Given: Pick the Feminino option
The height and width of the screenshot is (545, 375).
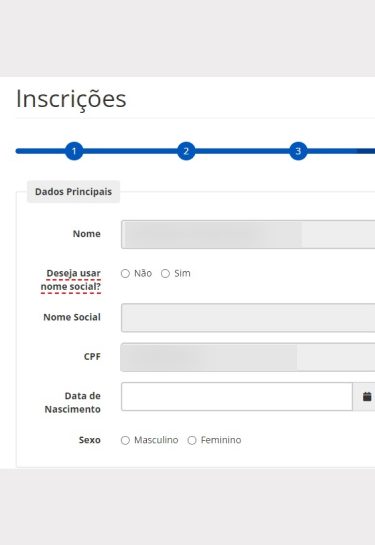Looking at the screenshot, I should coord(192,440).
